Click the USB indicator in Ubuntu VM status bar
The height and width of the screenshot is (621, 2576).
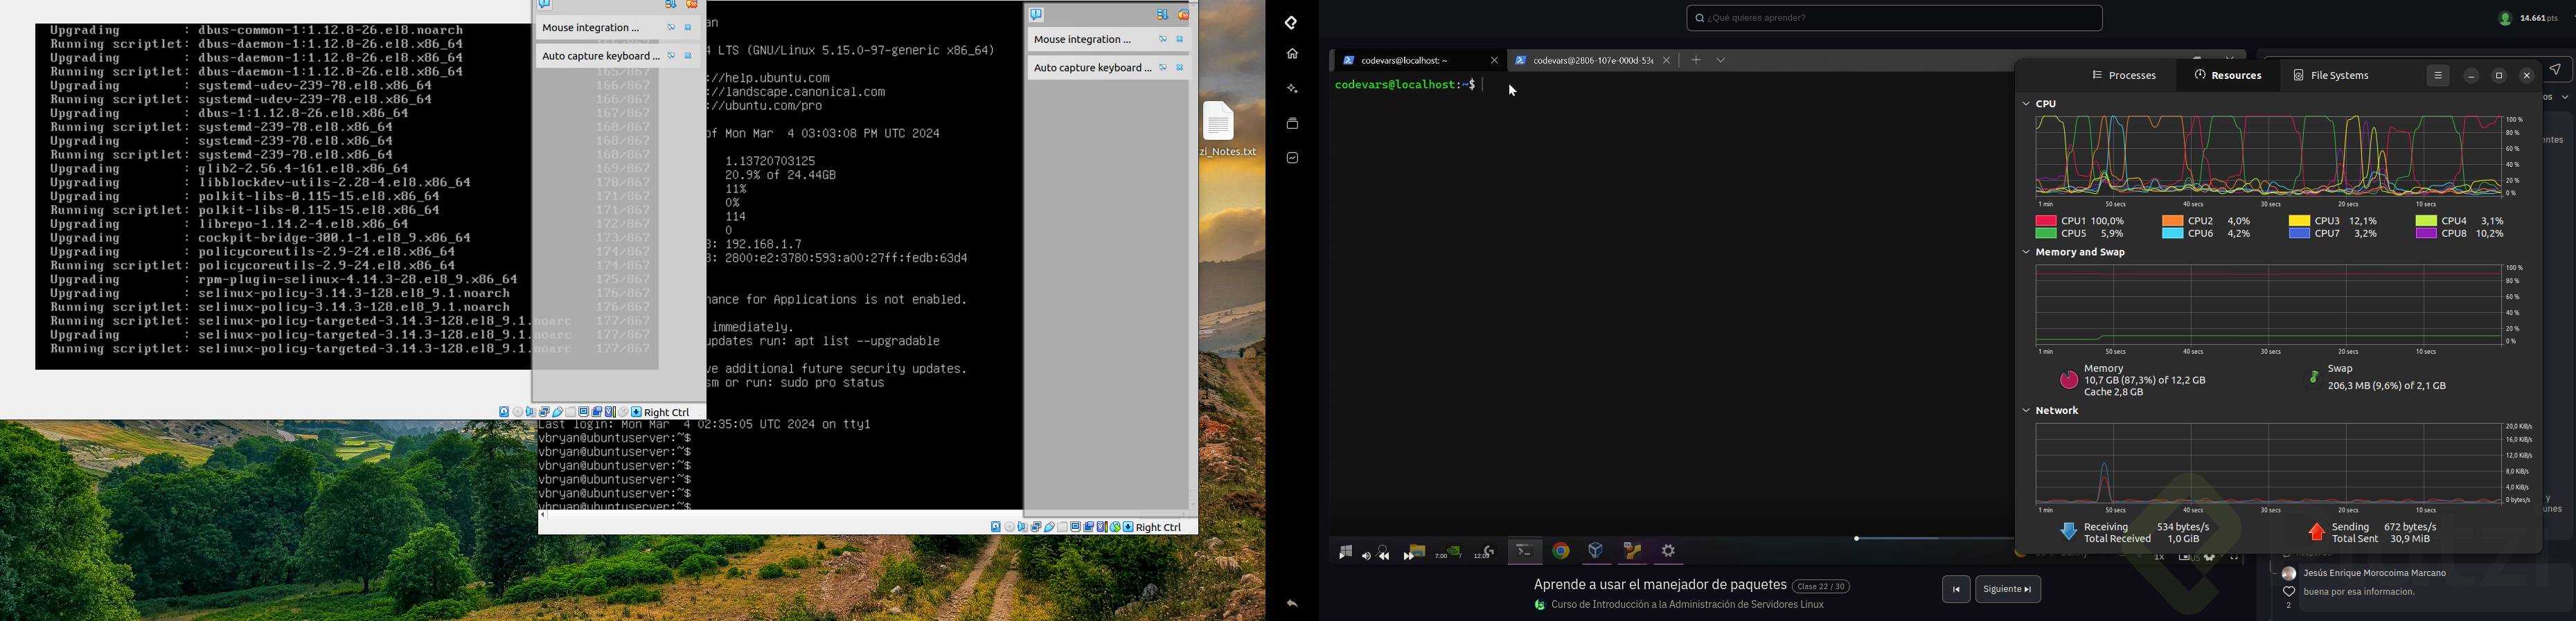coord(1050,527)
